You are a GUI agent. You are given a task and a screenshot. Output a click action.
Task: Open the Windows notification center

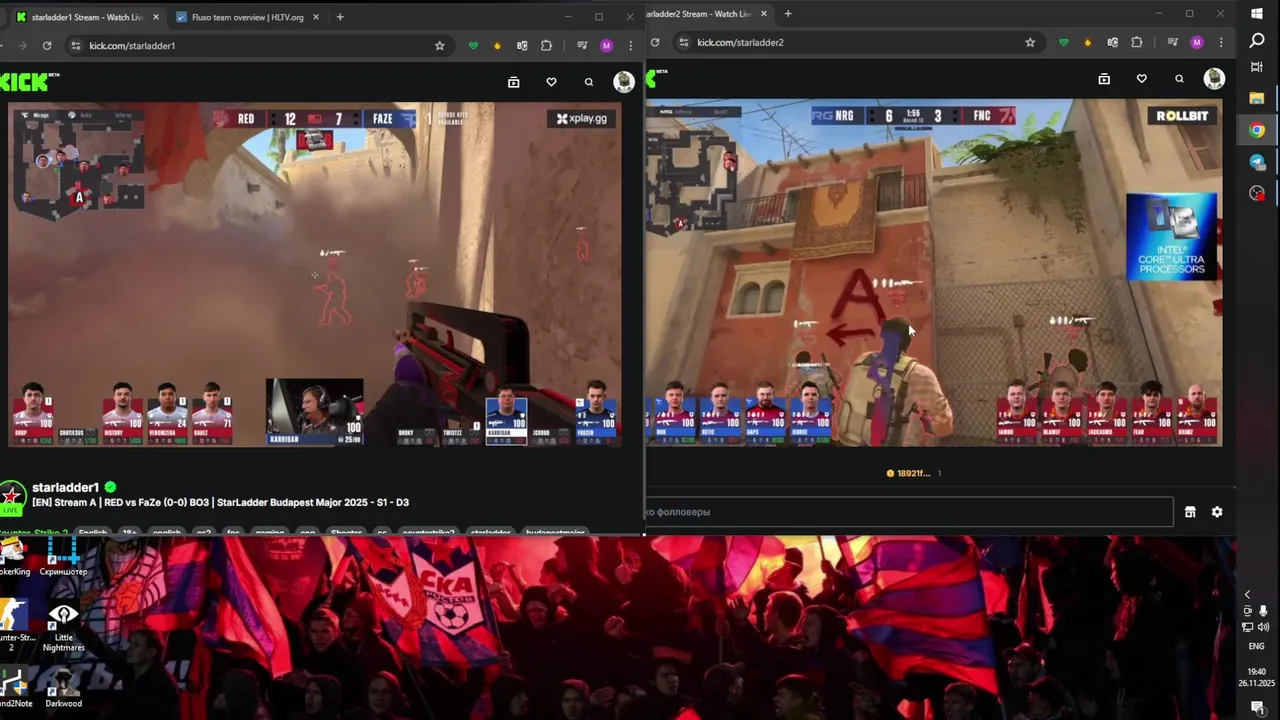point(1257,707)
